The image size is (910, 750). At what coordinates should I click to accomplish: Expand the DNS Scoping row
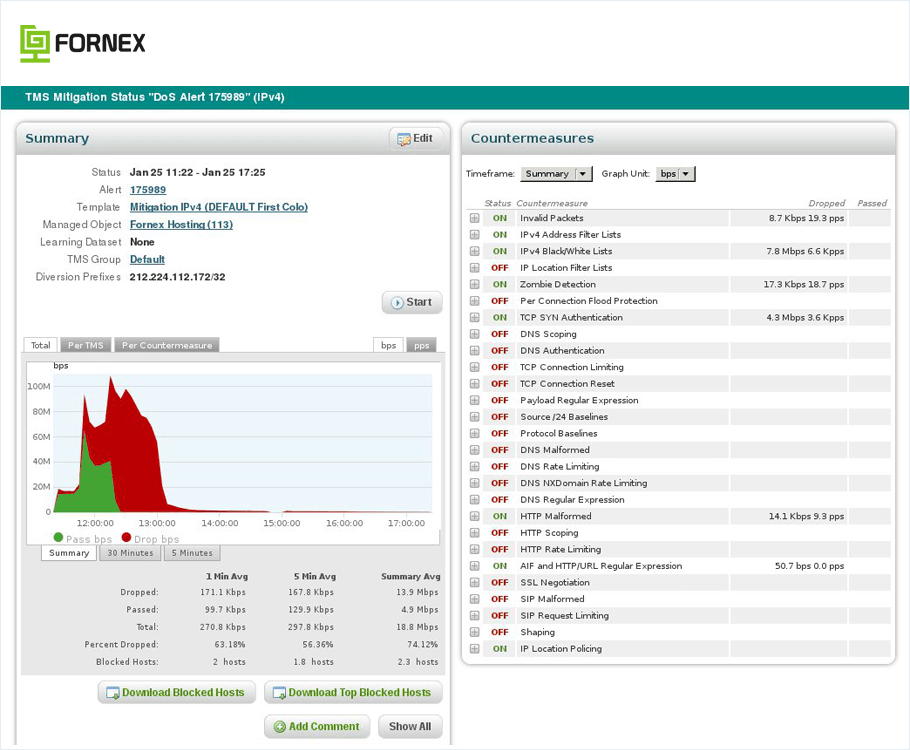475,334
